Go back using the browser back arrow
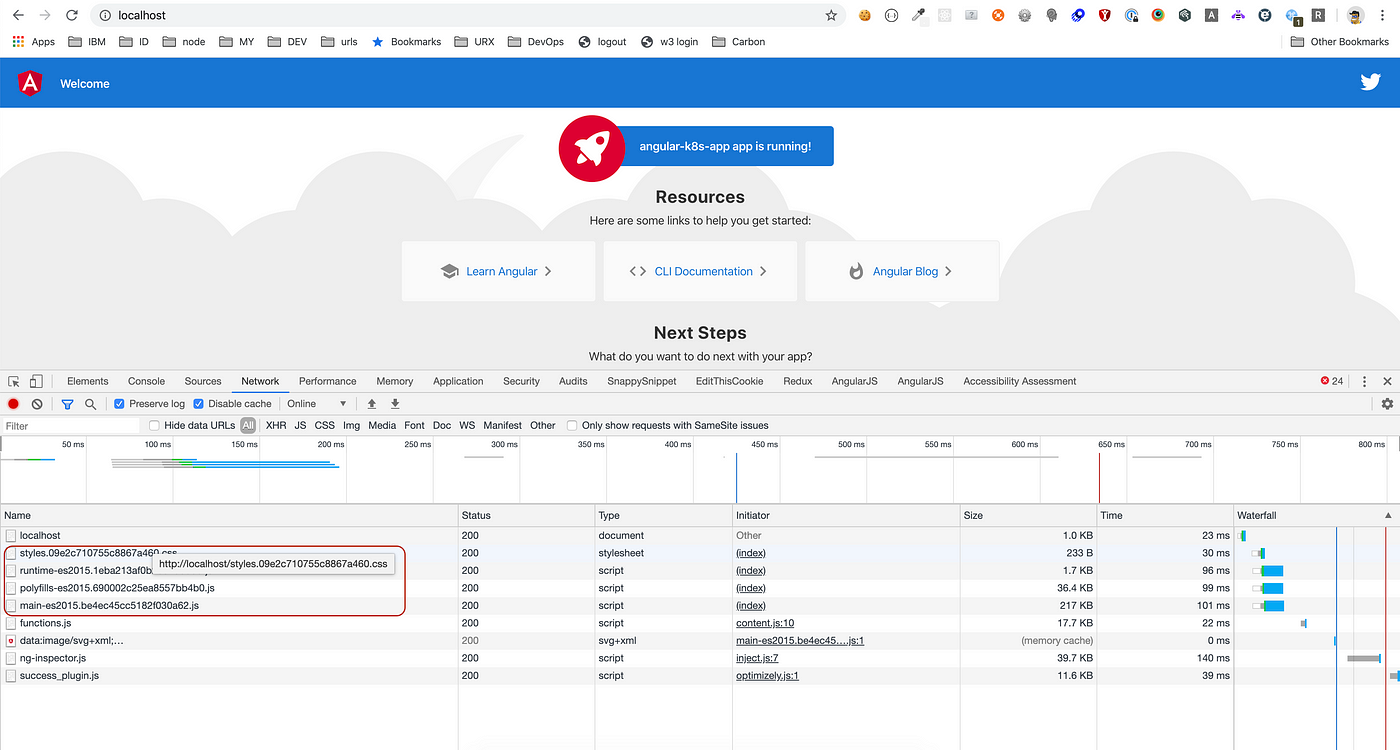The height and width of the screenshot is (750, 1400). point(18,15)
